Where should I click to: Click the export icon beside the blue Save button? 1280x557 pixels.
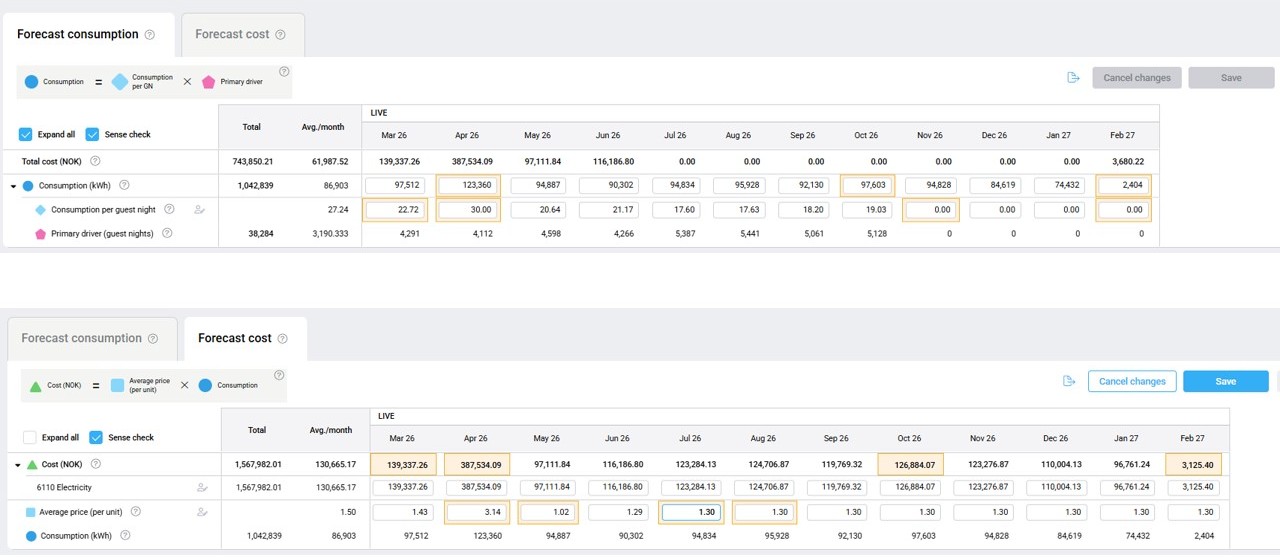click(1069, 381)
